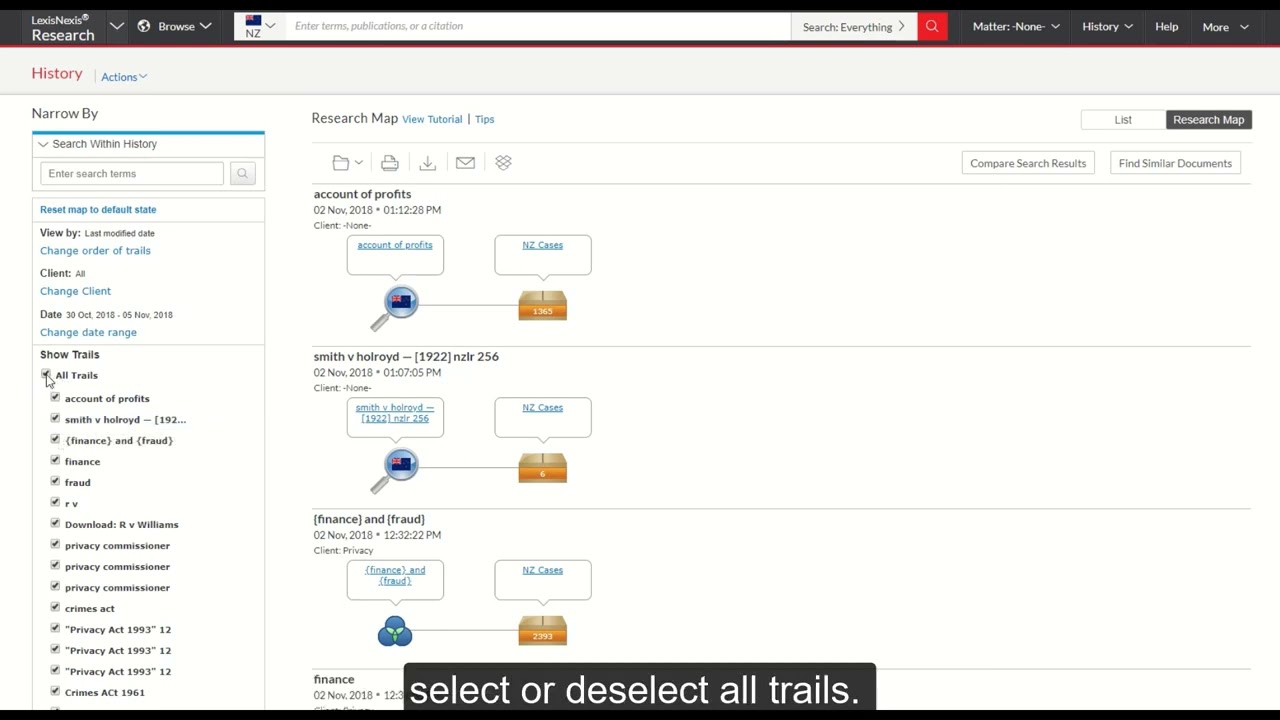Viewport: 1280px width, 720px height.
Task: Uncheck the fraud trail checkbox
Action: (55, 481)
